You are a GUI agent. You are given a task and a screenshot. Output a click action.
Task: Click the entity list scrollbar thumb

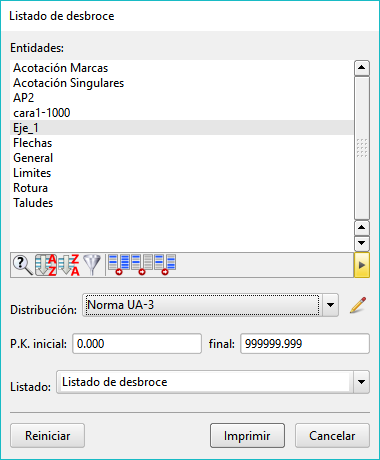[x=362, y=148]
